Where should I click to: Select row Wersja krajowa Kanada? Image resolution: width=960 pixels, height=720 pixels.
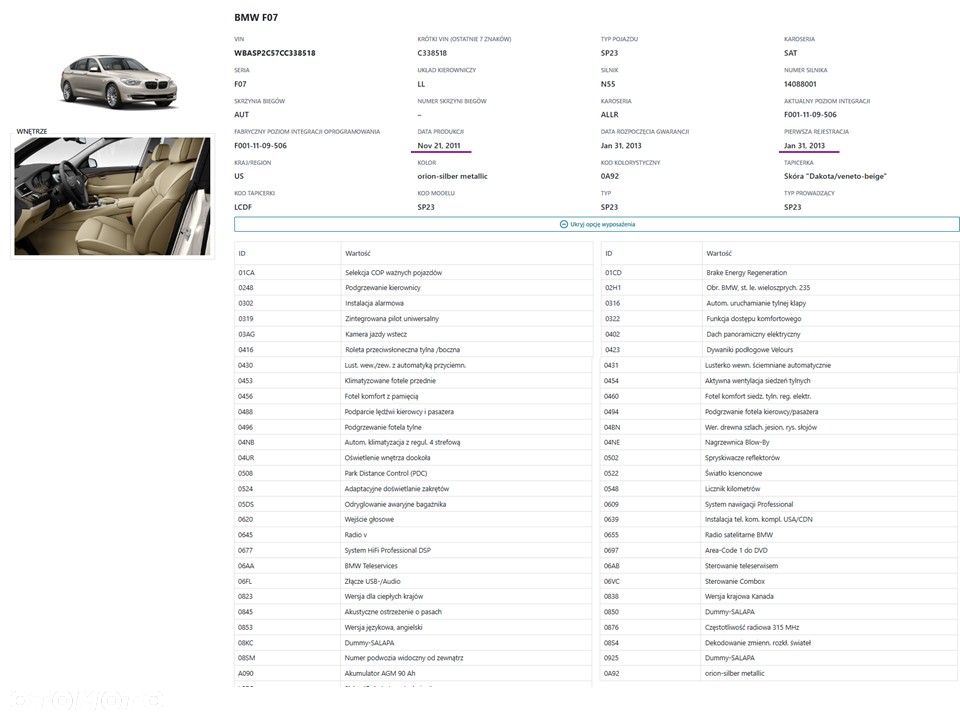(780, 596)
